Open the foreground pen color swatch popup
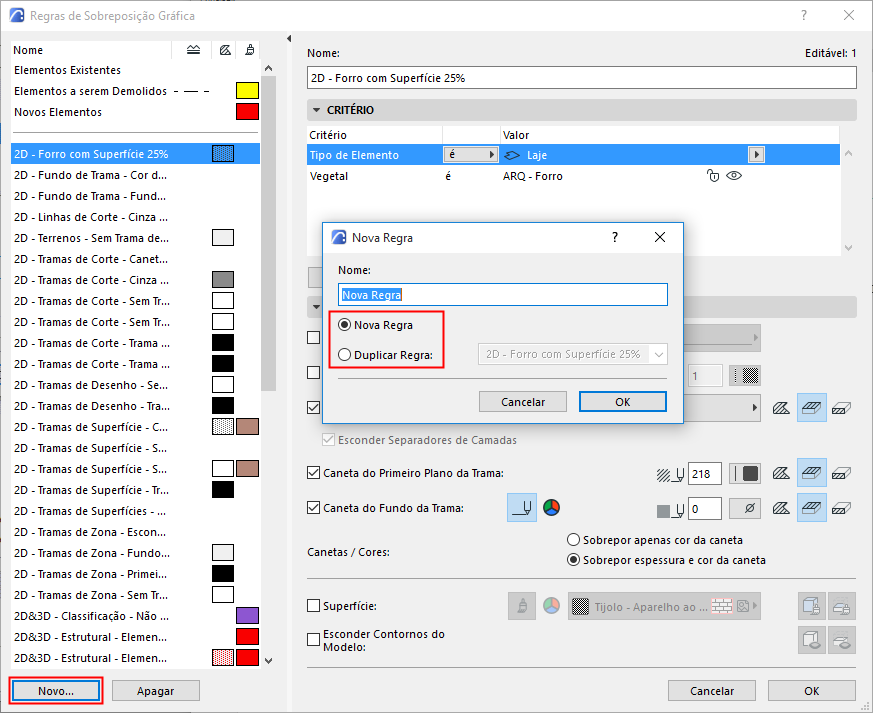The width and height of the screenshot is (873, 713). point(745,474)
